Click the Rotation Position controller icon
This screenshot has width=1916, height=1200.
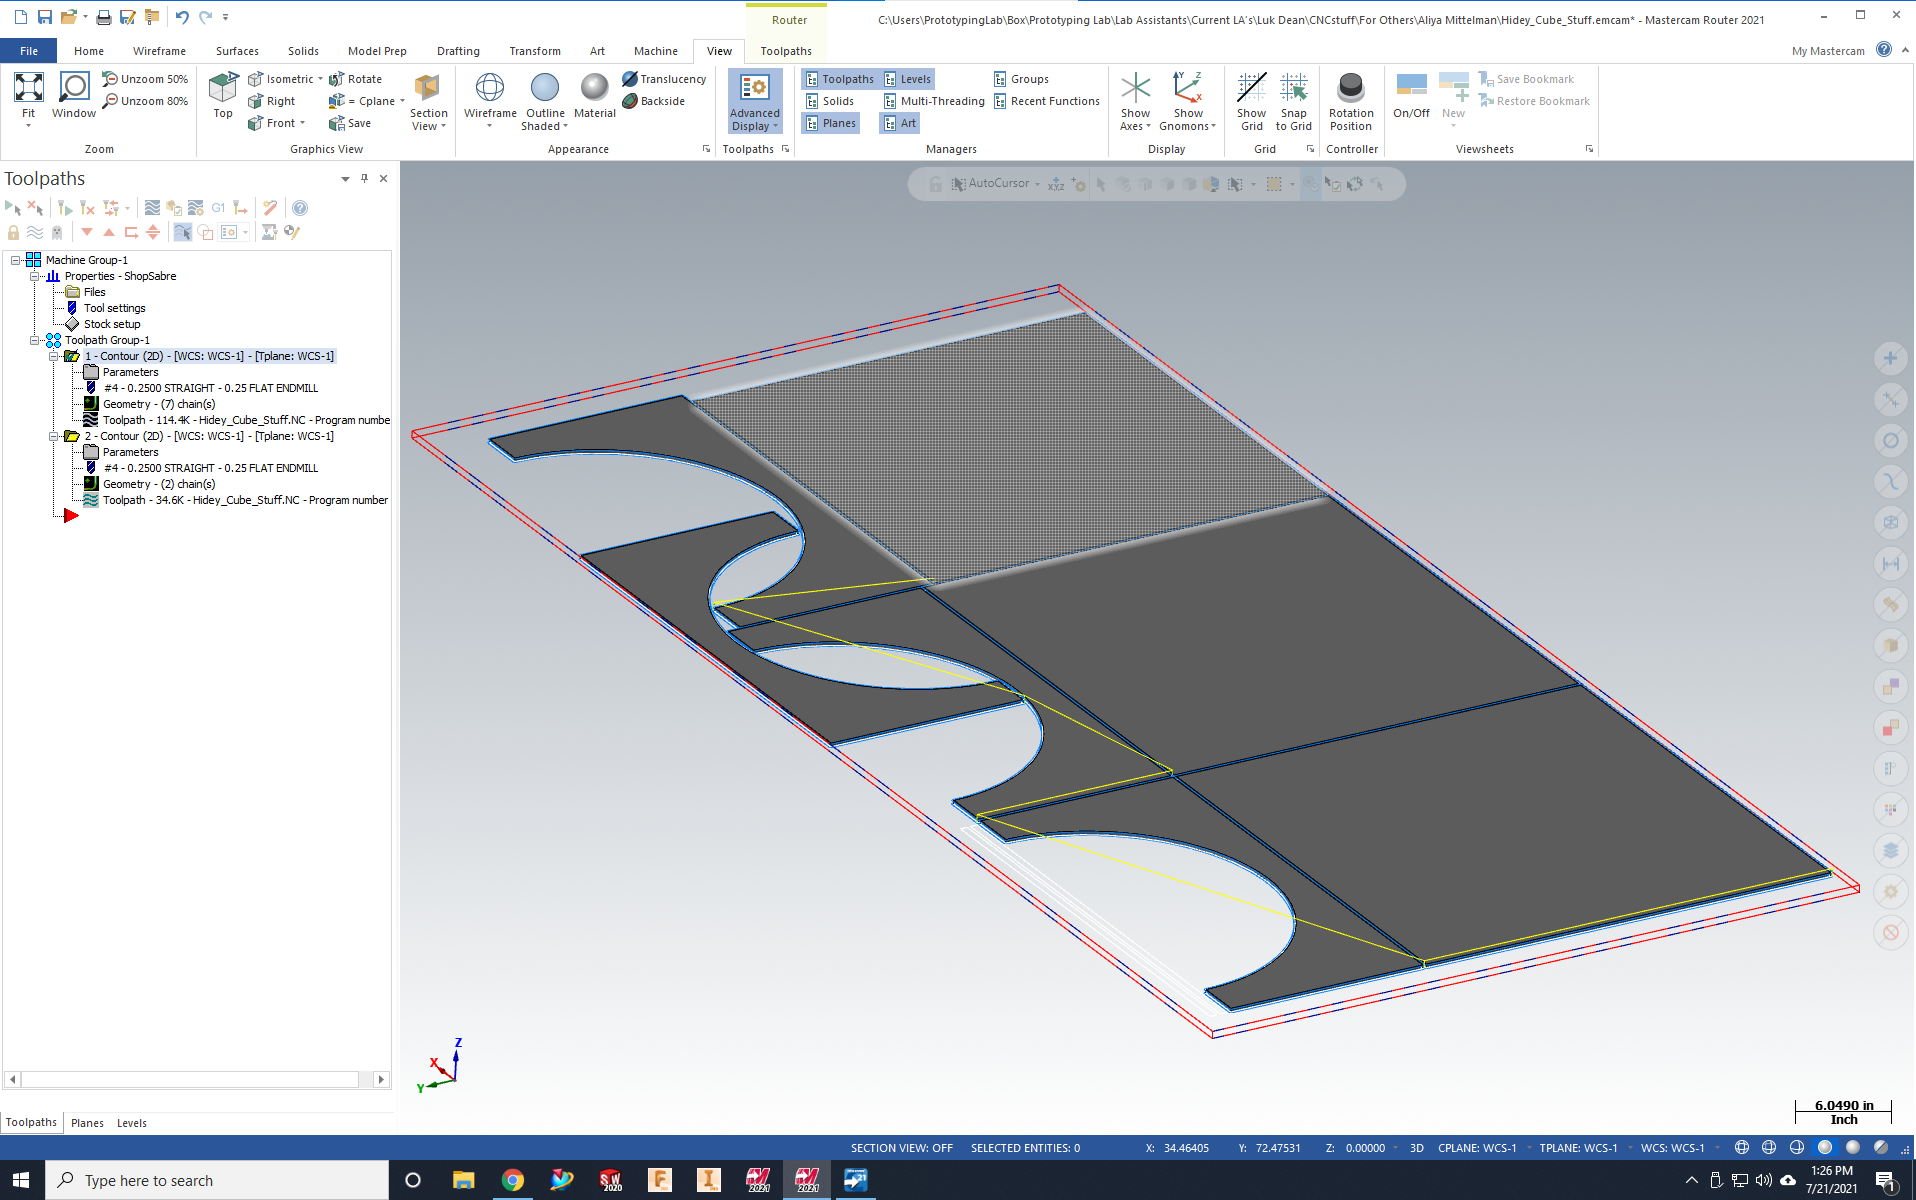coord(1350,89)
